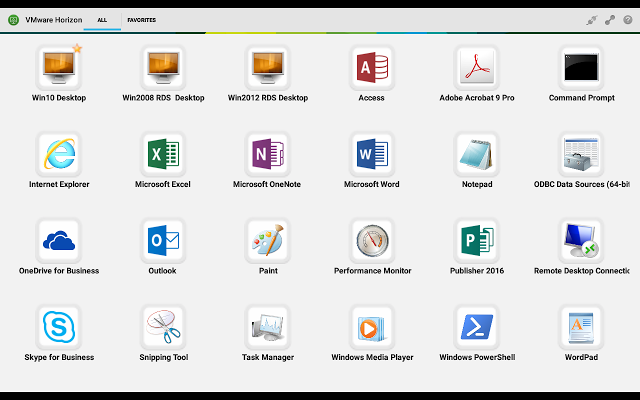Screen dimensions: 640x400
Task: Launch OneDrive for Business icon
Action: tap(59, 240)
